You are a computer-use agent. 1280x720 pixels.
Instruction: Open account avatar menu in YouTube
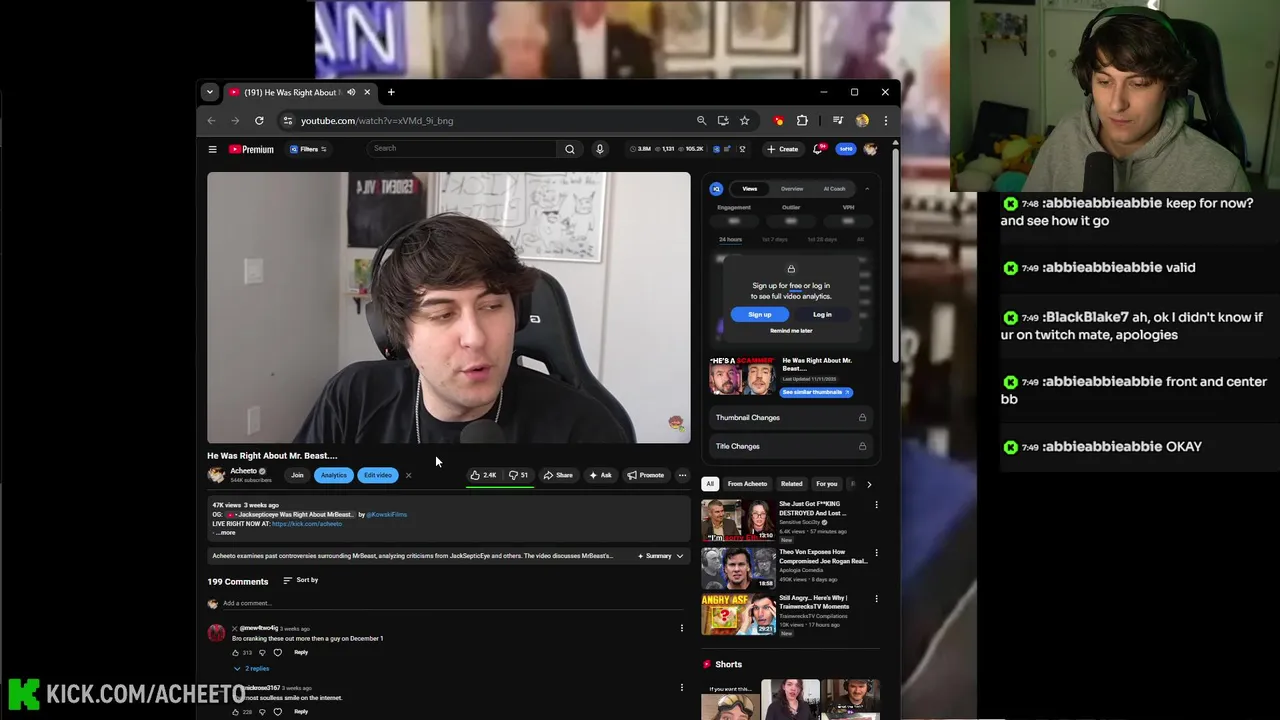pos(870,149)
